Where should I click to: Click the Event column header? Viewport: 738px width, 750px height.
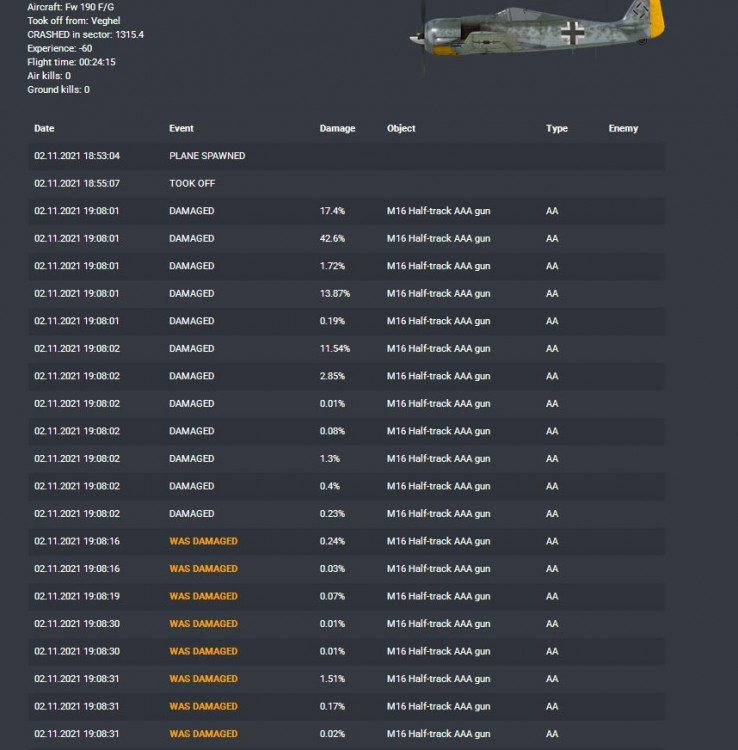point(181,129)
